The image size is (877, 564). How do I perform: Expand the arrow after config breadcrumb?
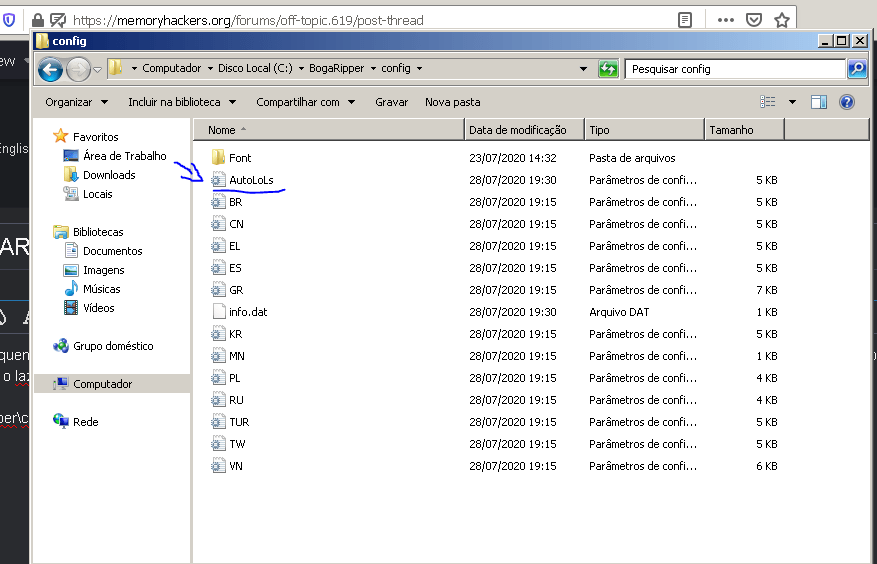pyautogui.click(x=419, y=68)
